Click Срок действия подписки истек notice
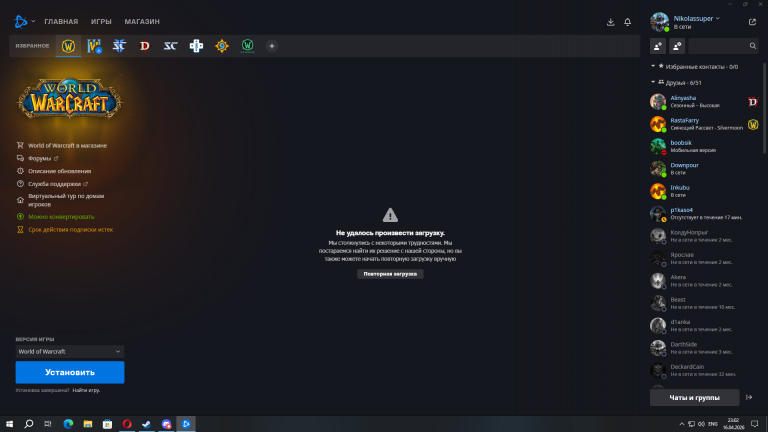The height and width of the screenshot is (432, 768). (x=71, y=229)
